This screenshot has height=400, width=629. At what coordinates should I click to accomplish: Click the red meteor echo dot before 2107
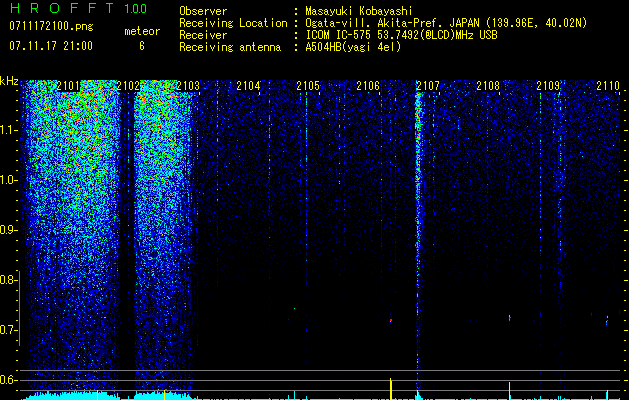(x=390, y=320)
